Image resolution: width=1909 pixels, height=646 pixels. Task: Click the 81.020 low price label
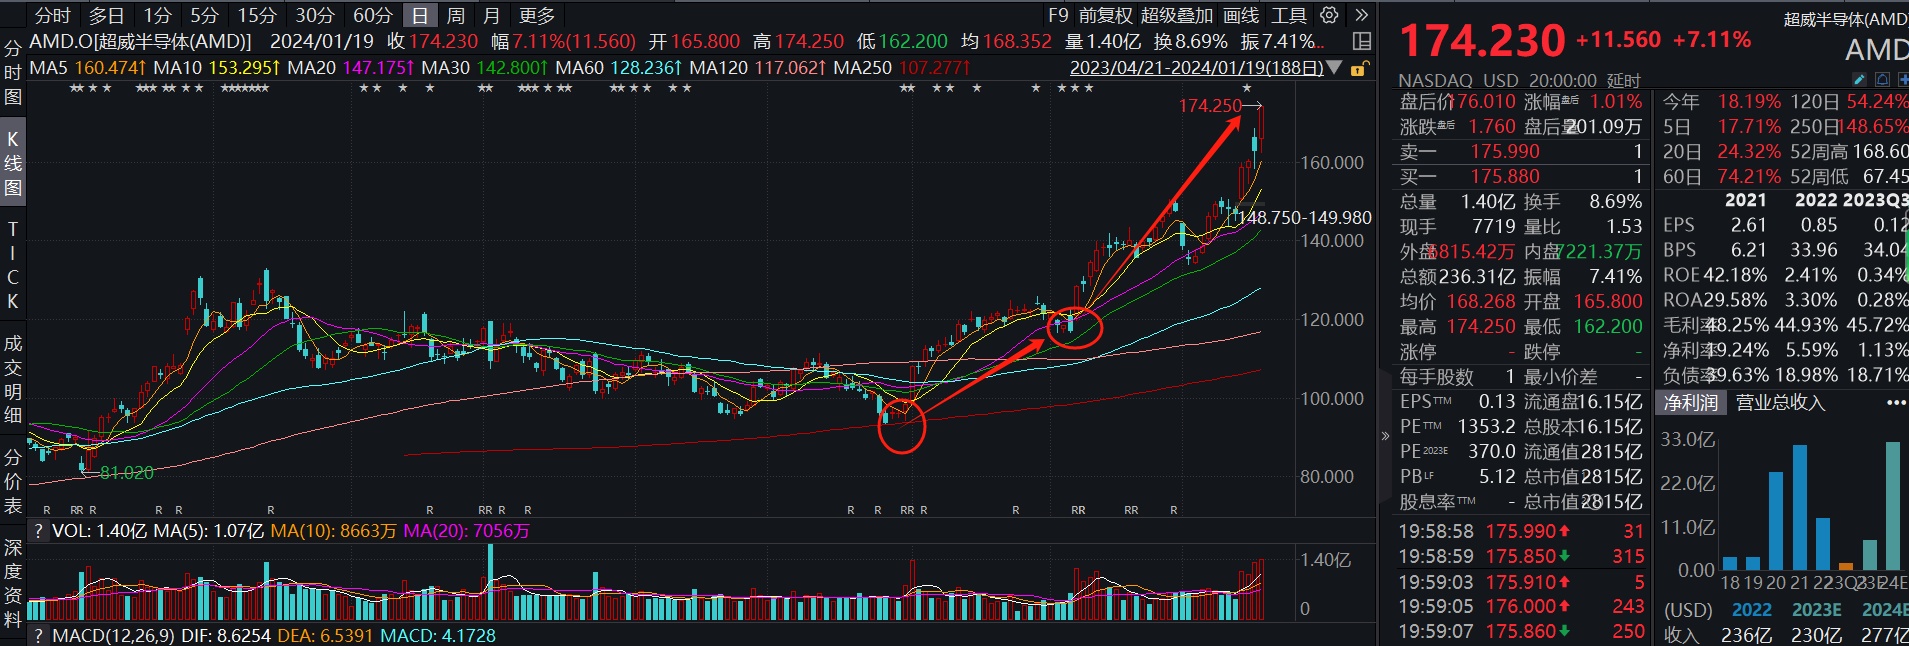point(127,472)
